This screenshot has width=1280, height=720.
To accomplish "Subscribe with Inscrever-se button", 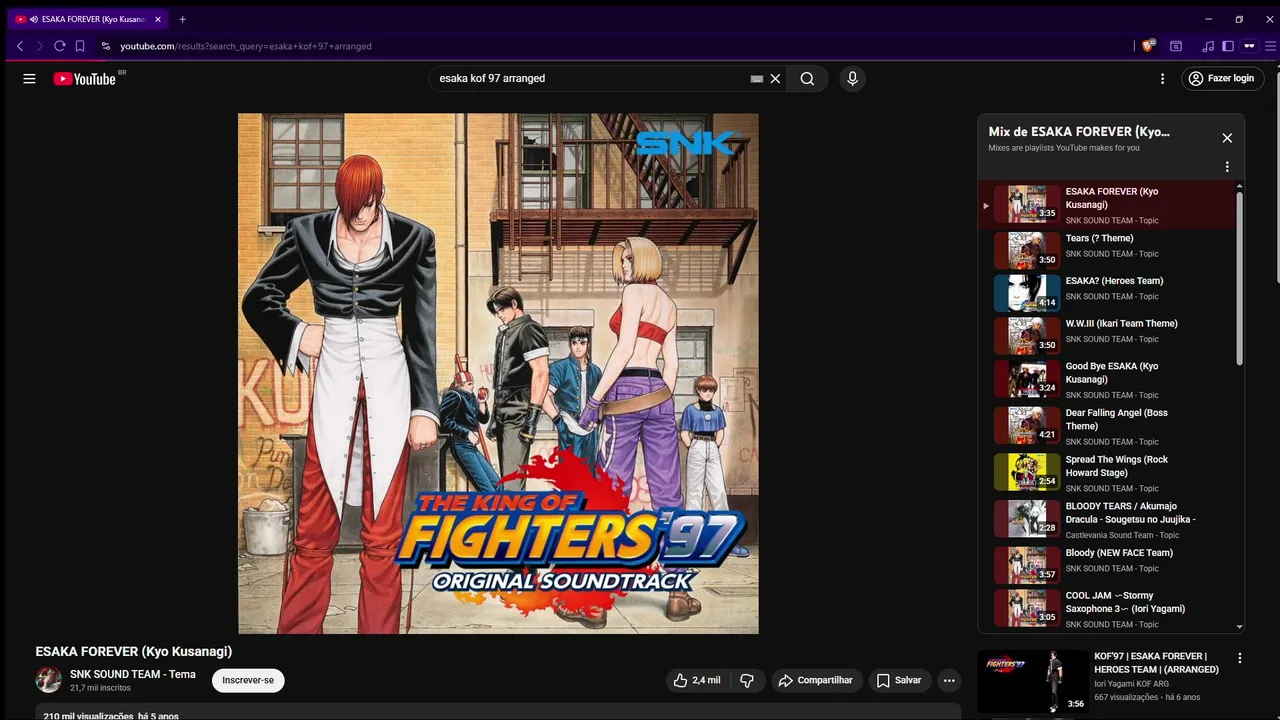I will point(248,680).
